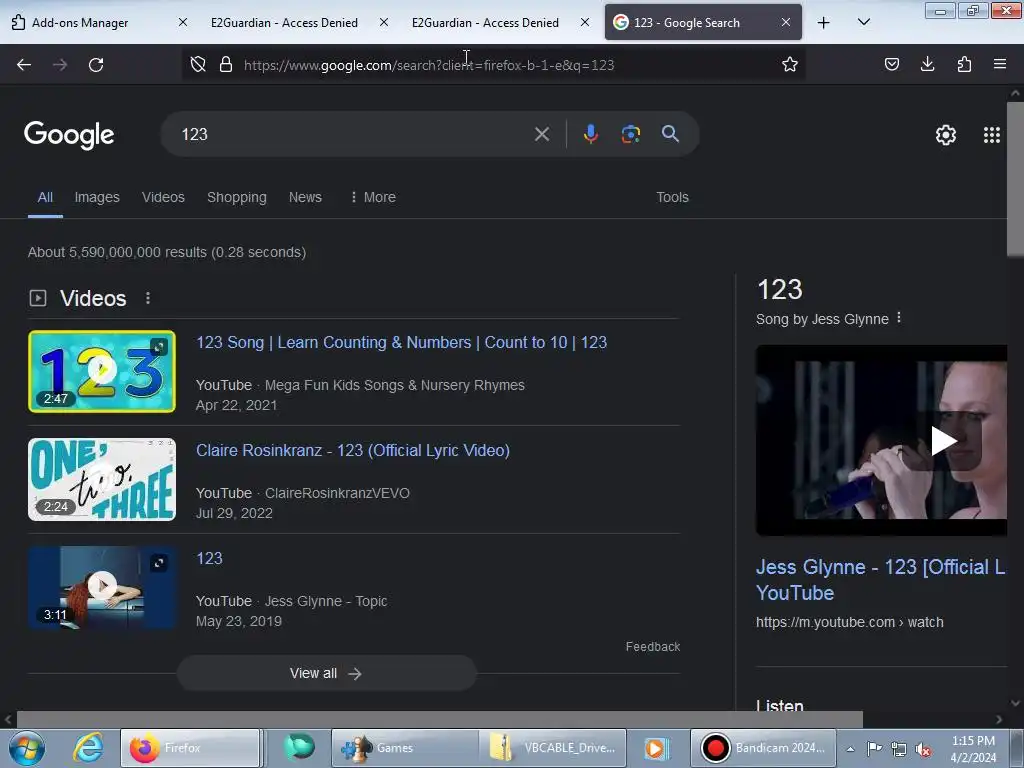Click the horizontal scrollbar right arrow

click(x=999, y=720)
